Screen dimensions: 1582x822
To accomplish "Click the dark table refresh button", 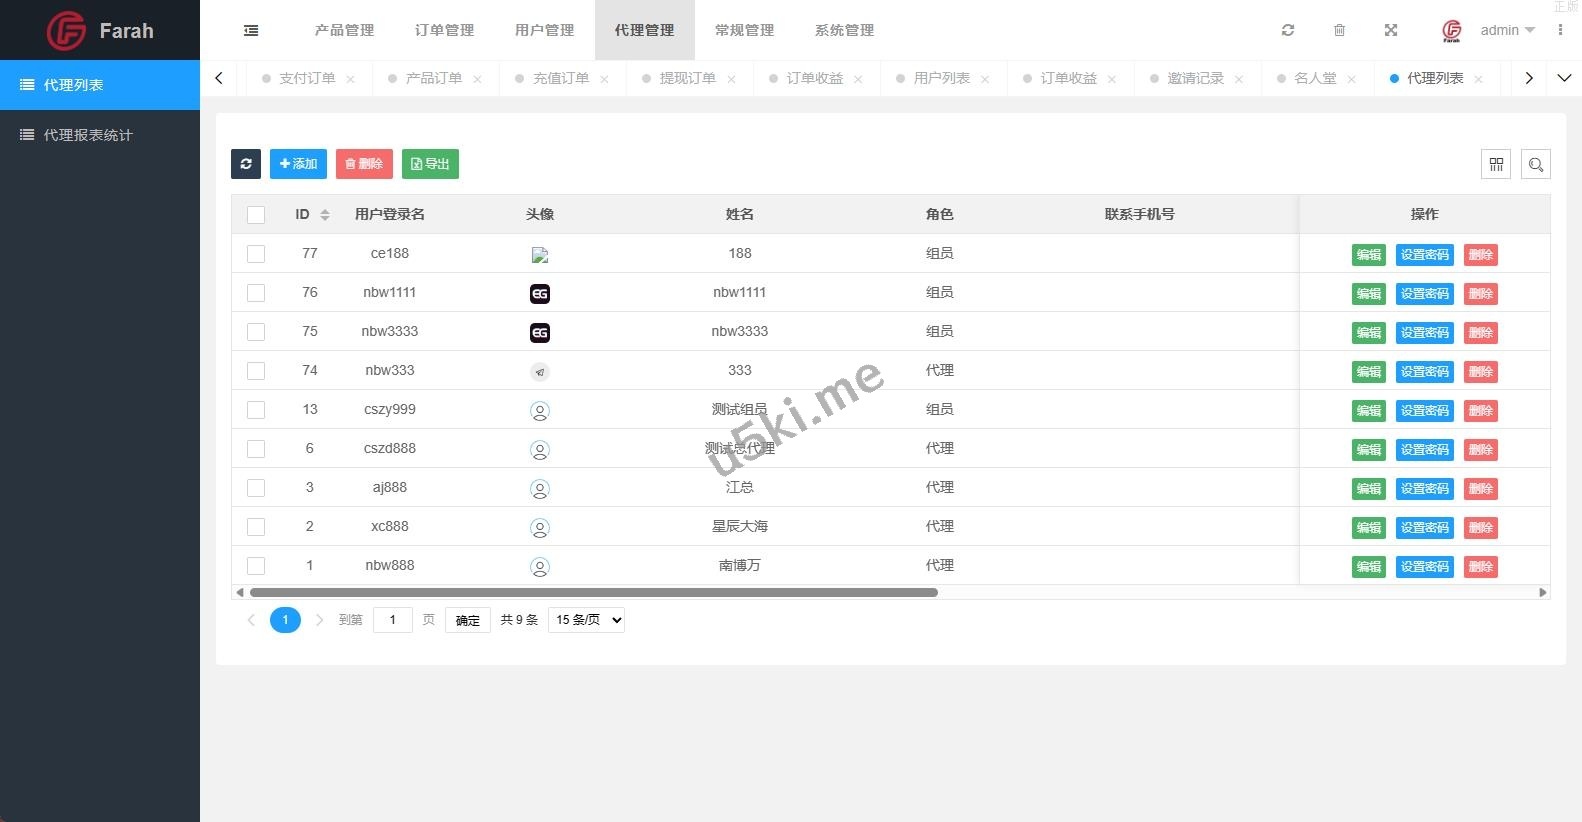I will (246, 164).
